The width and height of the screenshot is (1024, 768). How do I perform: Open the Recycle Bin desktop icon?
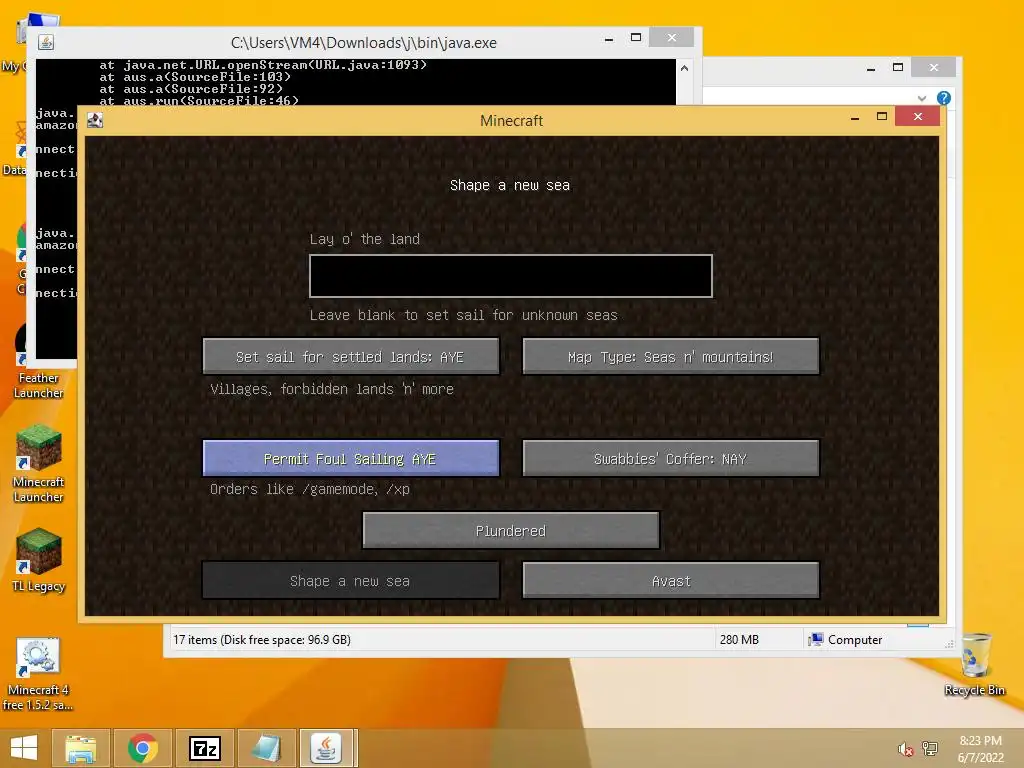click(x=975, y=665)
